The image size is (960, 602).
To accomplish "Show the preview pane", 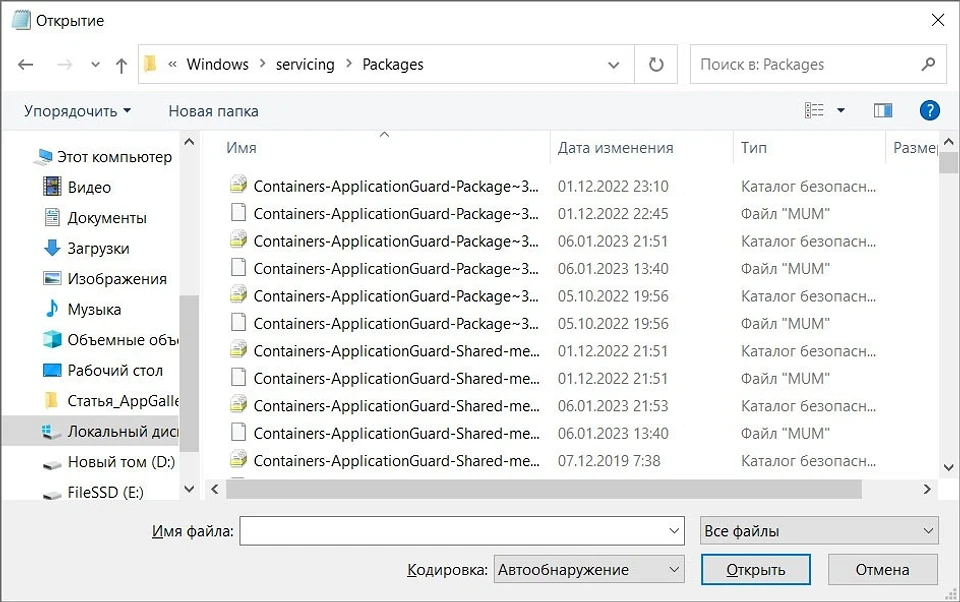I will (x=882, y=110).
